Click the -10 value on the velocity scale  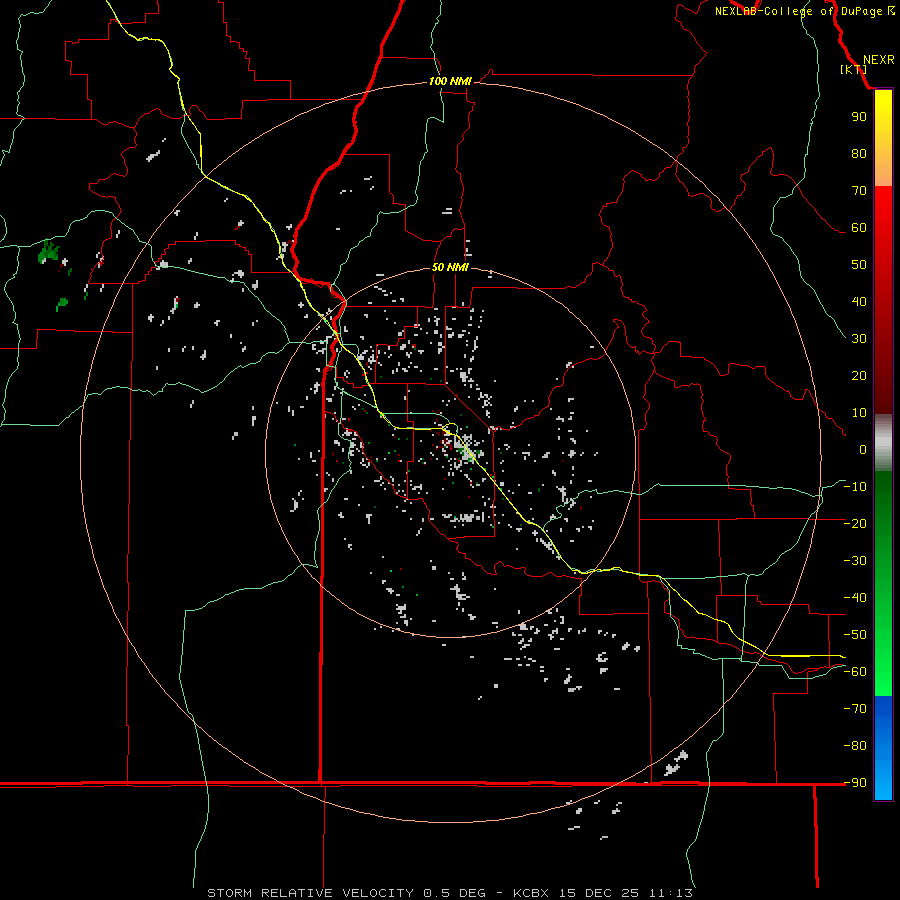tap(855, 487)
